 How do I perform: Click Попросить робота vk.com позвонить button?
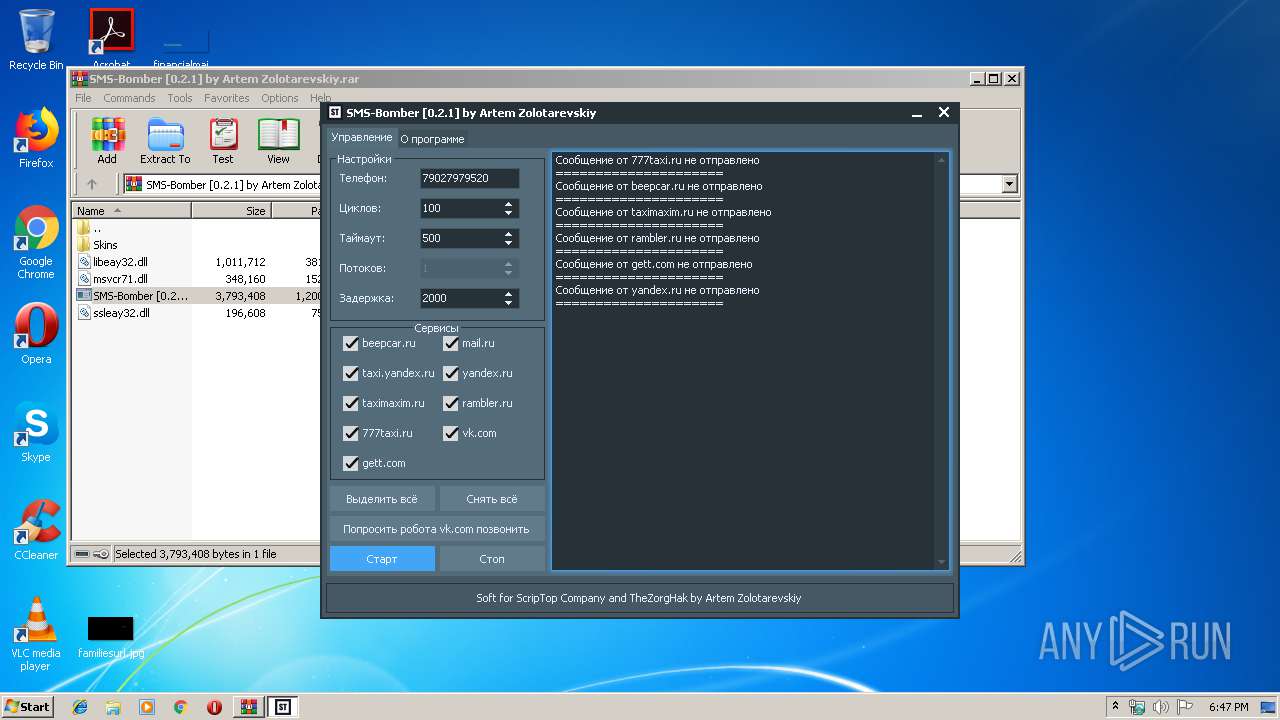pos(437,529)
